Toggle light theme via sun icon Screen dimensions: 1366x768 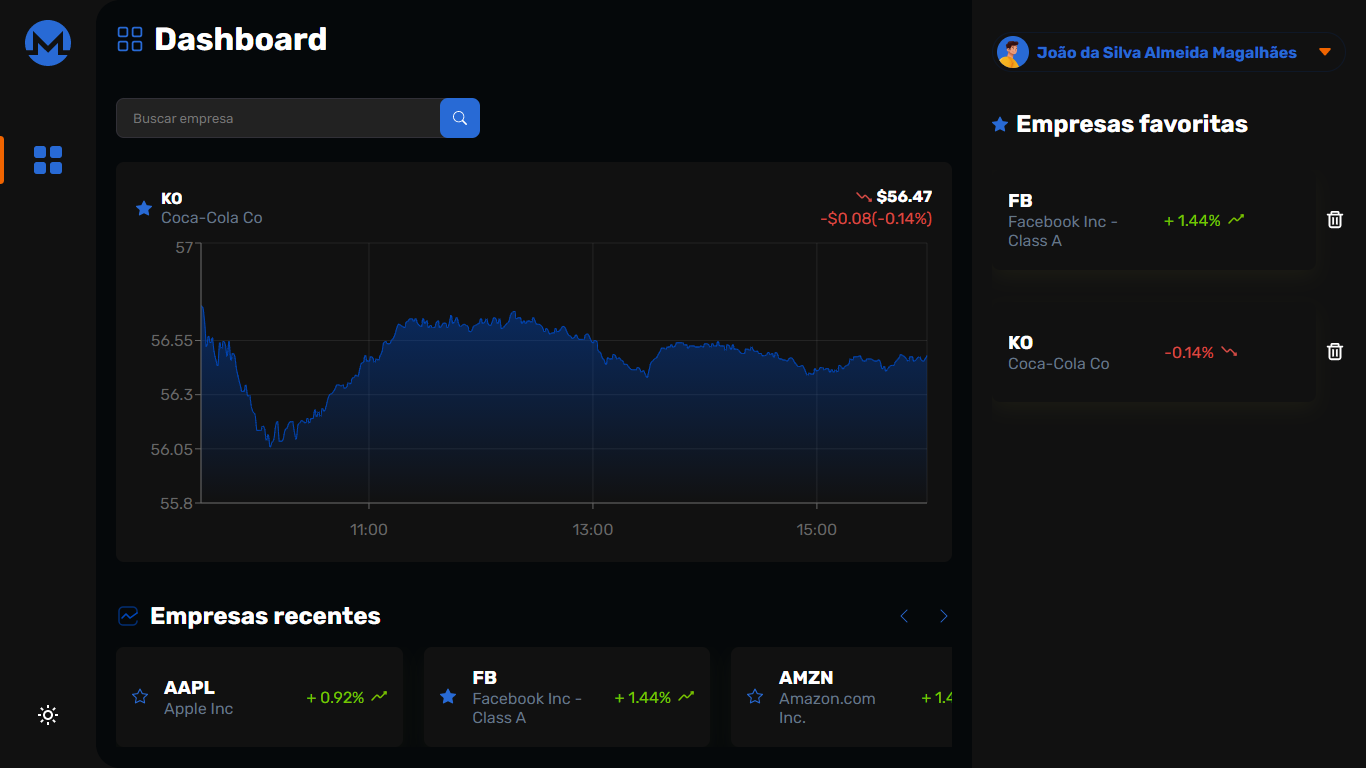tap(48, 715)
